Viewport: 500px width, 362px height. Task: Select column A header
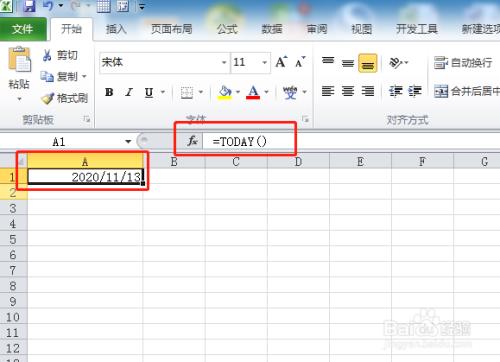pyautogui.click(x=85, y=162)
